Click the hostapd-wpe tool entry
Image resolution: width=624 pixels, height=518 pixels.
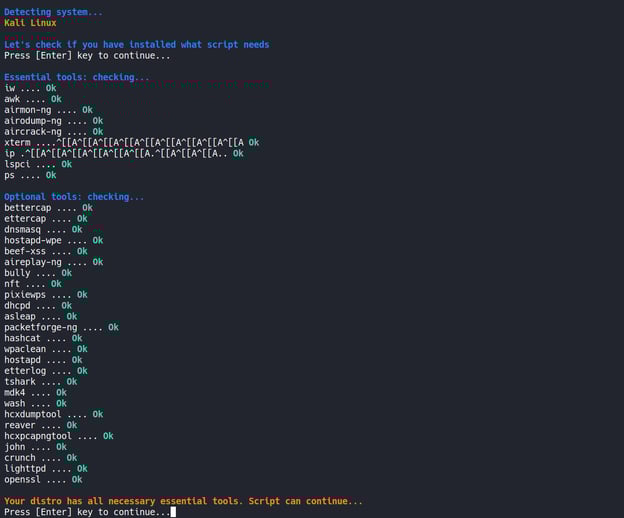[x=53, y=240]
